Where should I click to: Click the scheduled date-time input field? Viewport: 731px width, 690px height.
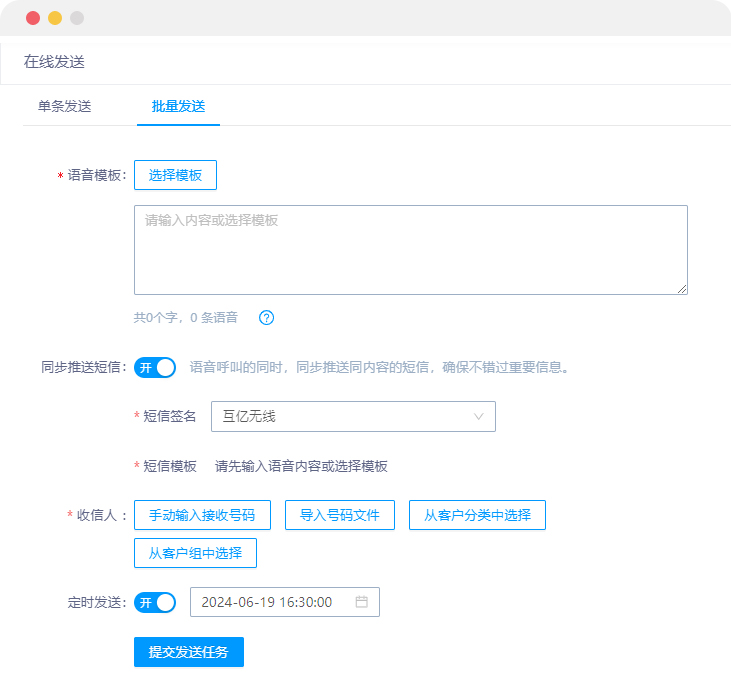click(x=270, y=602)
